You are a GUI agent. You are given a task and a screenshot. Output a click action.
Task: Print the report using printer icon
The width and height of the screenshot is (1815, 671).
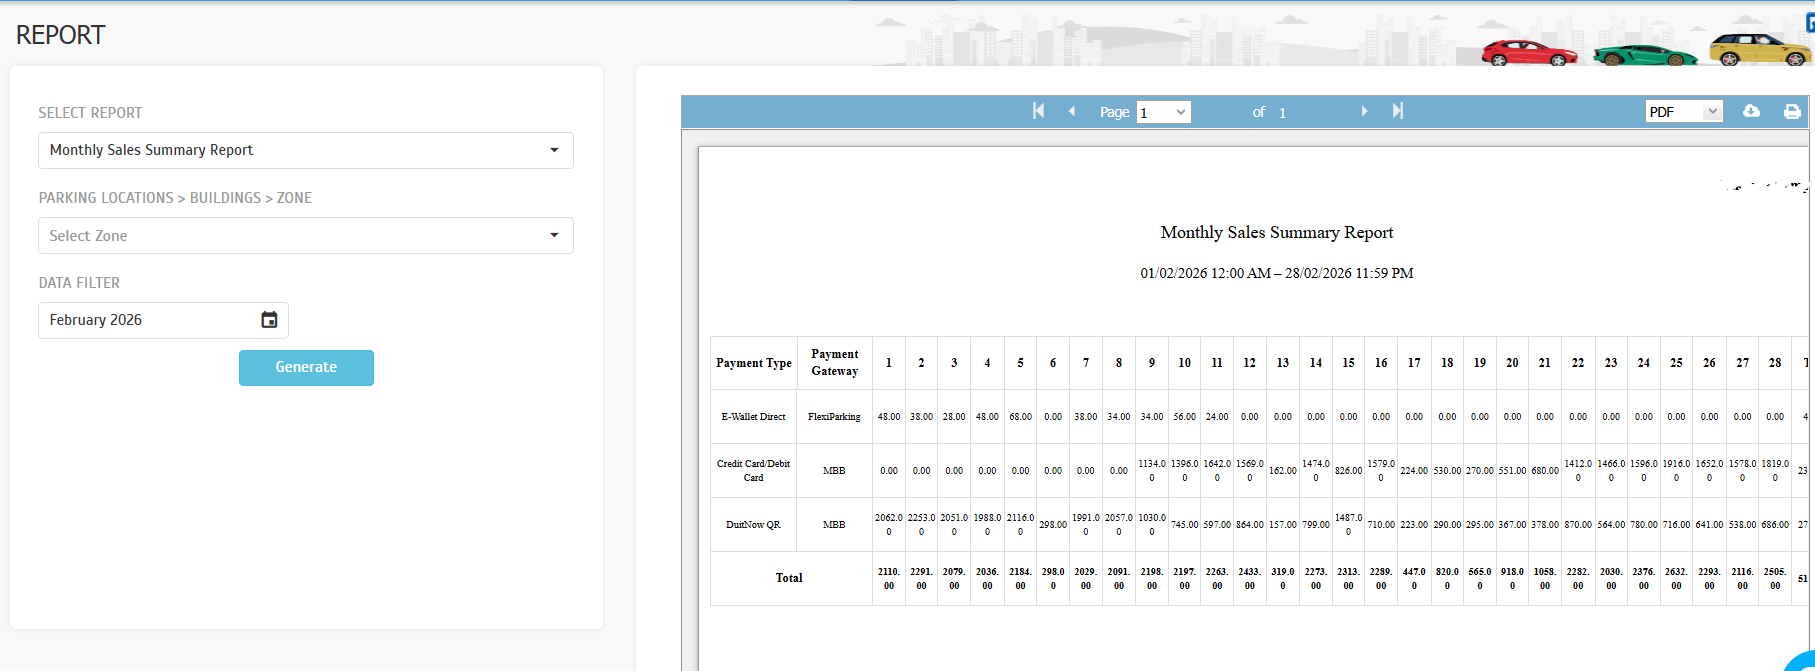tap(1792, 111)
